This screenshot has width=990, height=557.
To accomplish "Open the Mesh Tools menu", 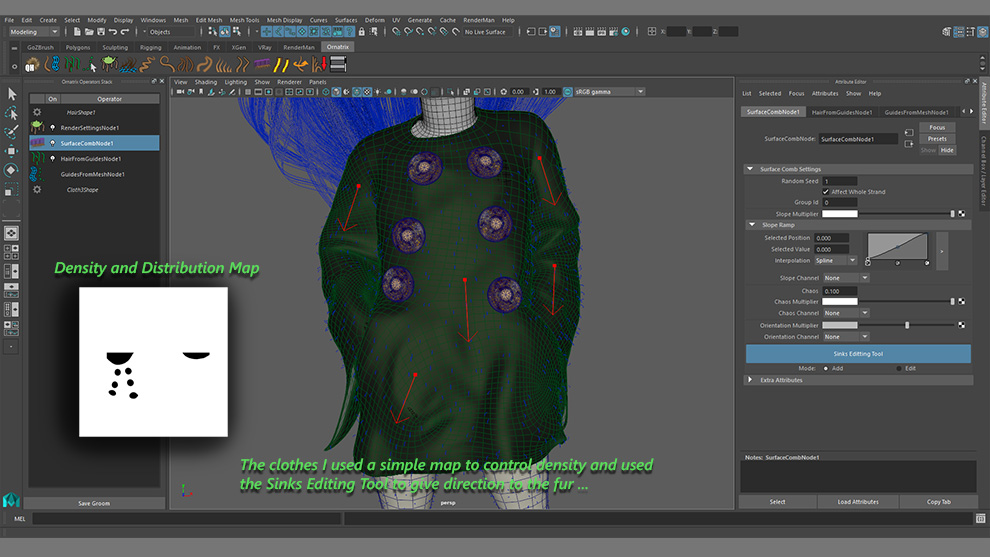I will pyautogui.click(x=244, y=20).
